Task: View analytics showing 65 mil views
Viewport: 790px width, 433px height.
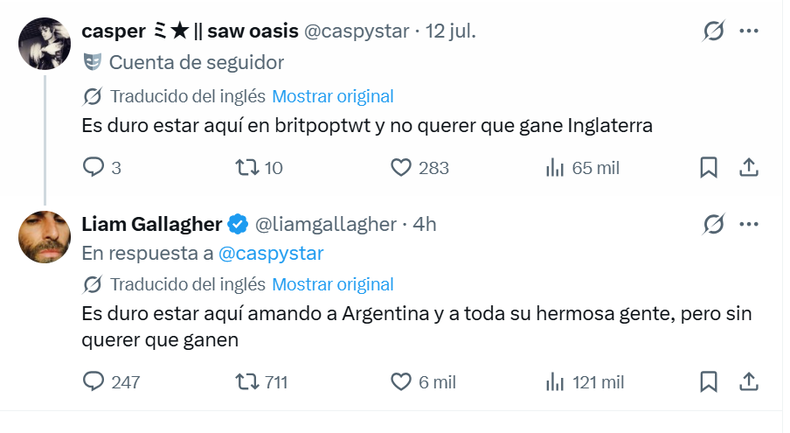Action: click(x=582, y=167)
